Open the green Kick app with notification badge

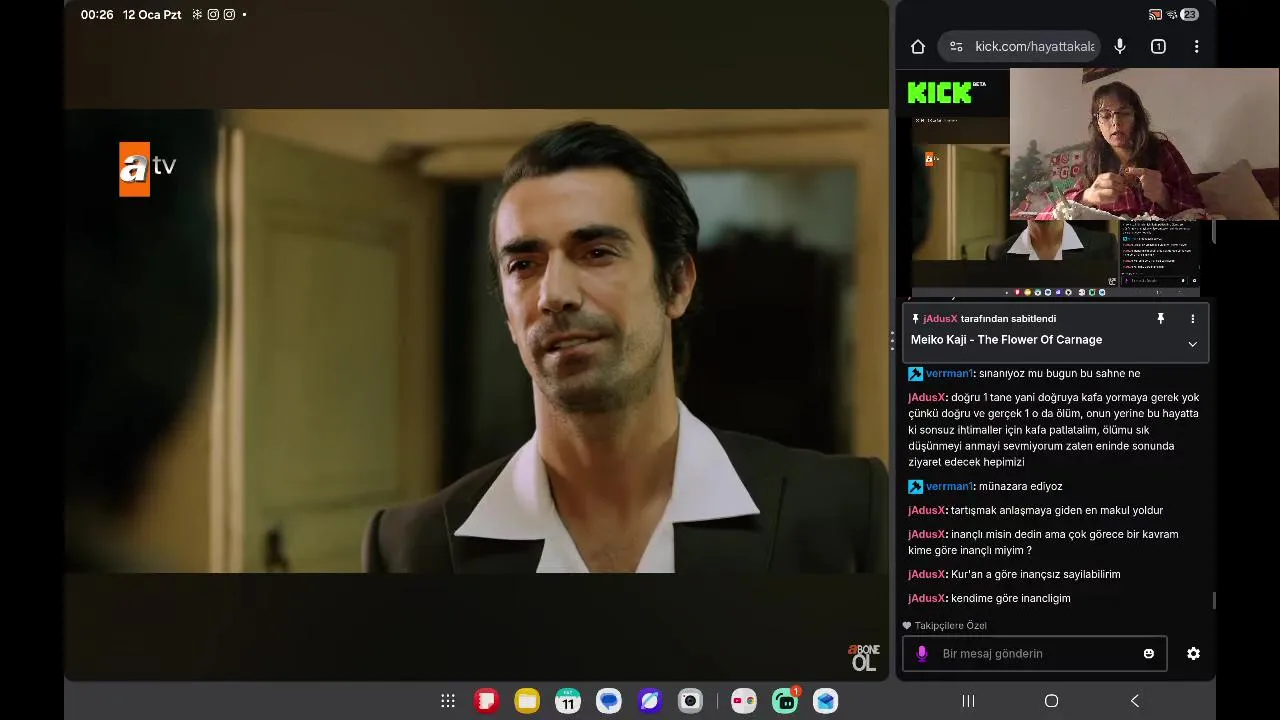(785, 701)
